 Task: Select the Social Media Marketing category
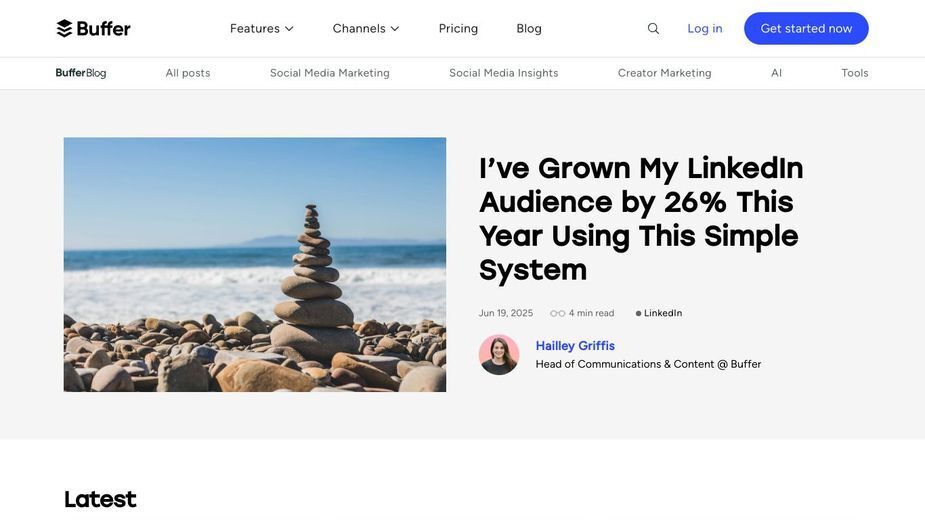tap(330, 73)
